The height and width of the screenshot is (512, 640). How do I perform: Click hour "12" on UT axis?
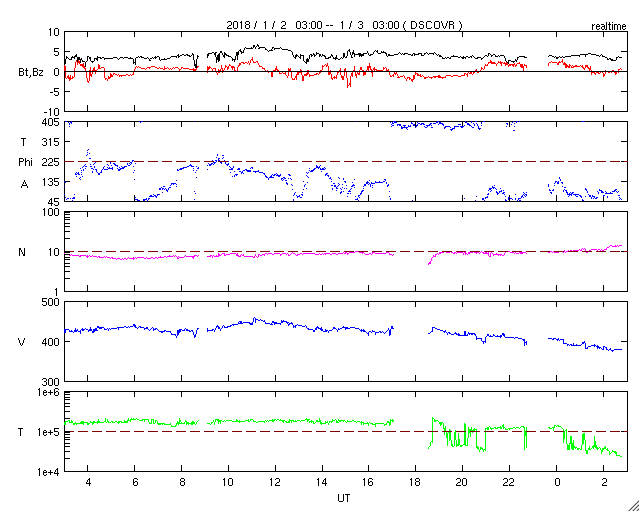tap(275, 482)
